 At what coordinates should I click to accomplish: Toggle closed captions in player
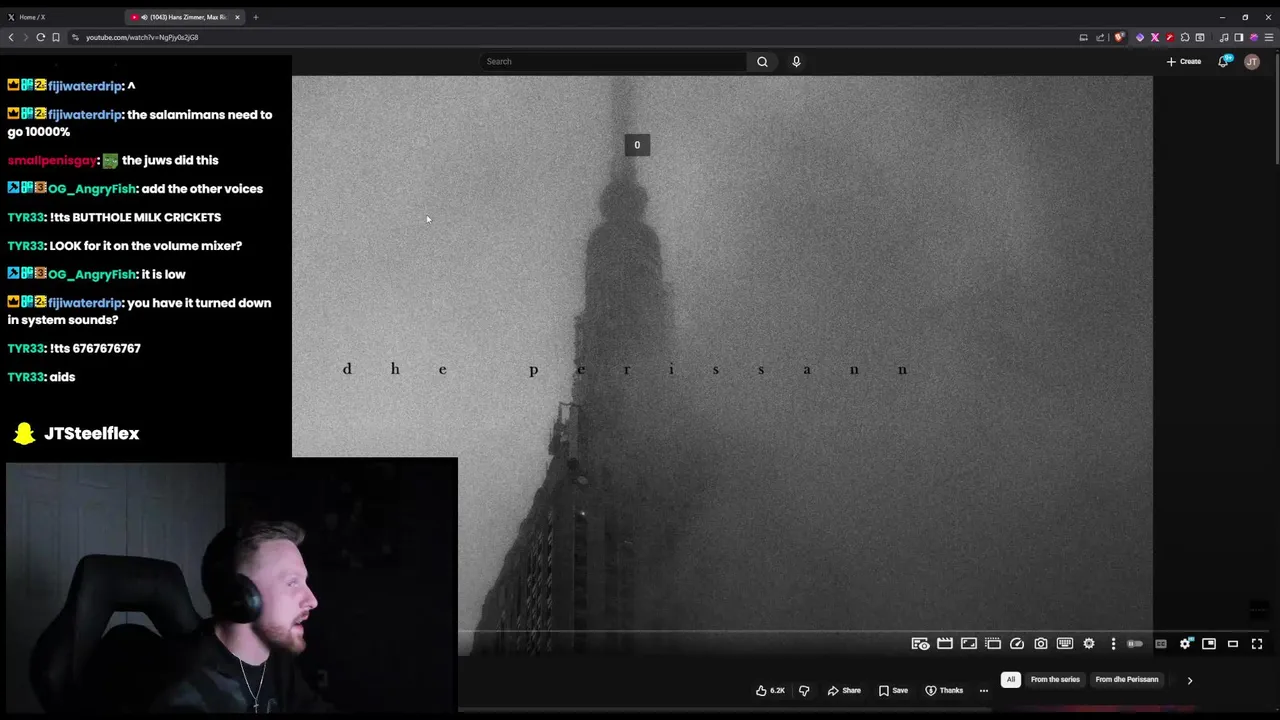(x=1161, y=644)
